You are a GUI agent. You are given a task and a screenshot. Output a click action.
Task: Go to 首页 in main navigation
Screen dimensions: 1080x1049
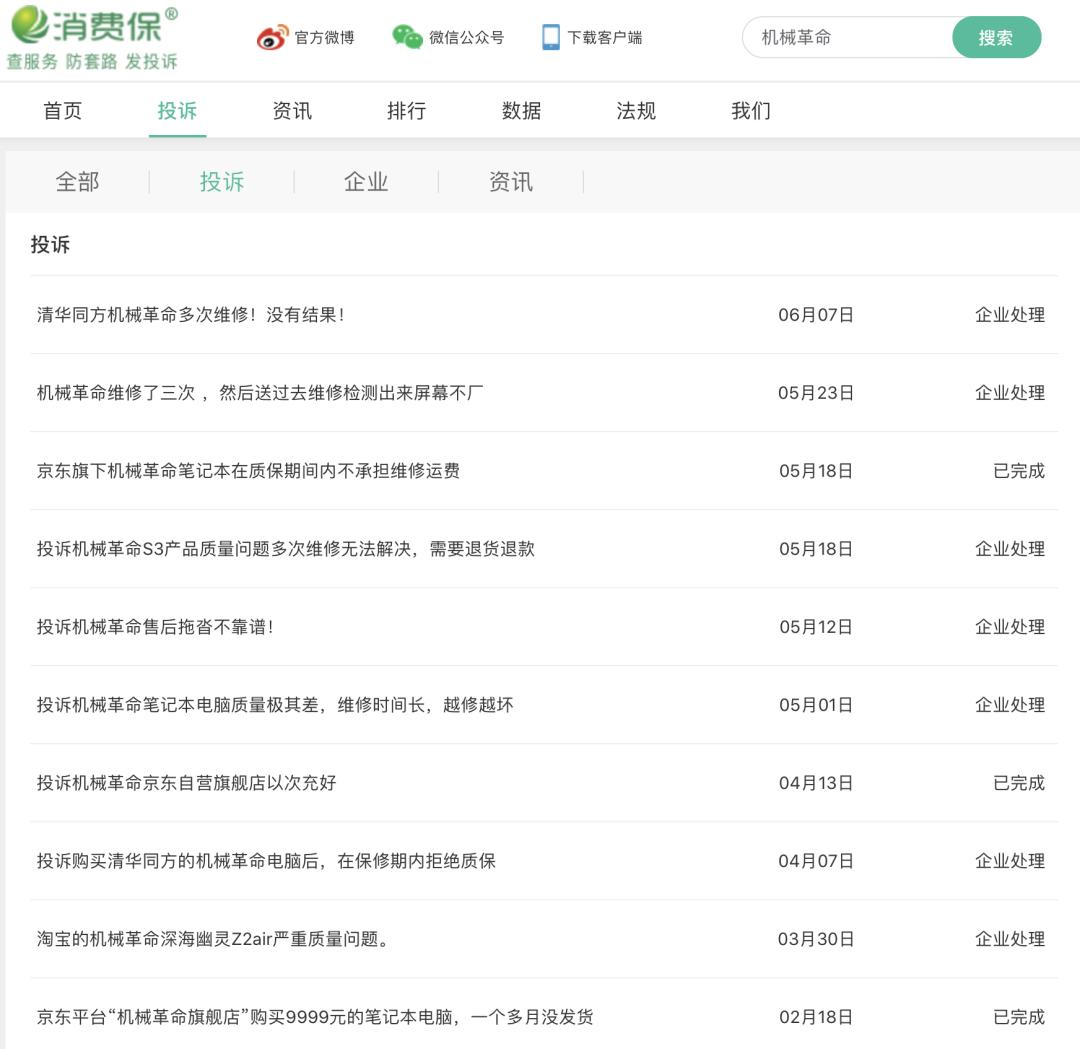pyautogui.click(x=63, y=110)
